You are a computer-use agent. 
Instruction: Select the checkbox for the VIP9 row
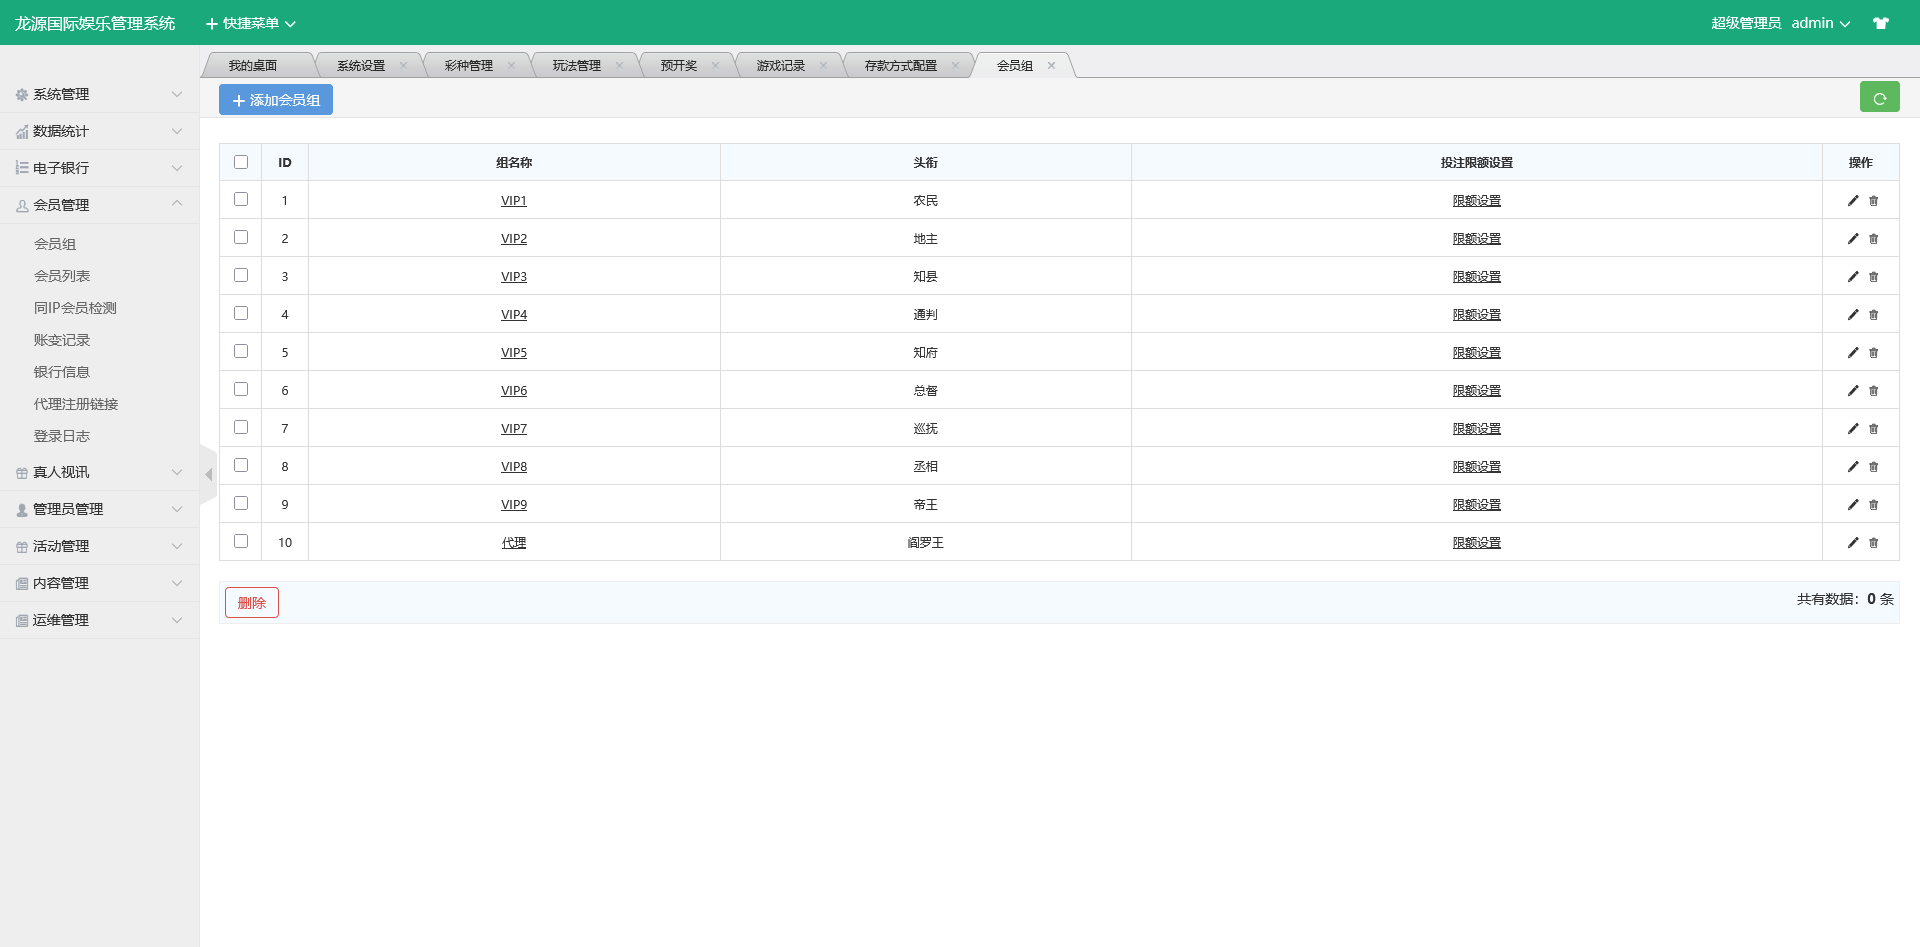241,504
